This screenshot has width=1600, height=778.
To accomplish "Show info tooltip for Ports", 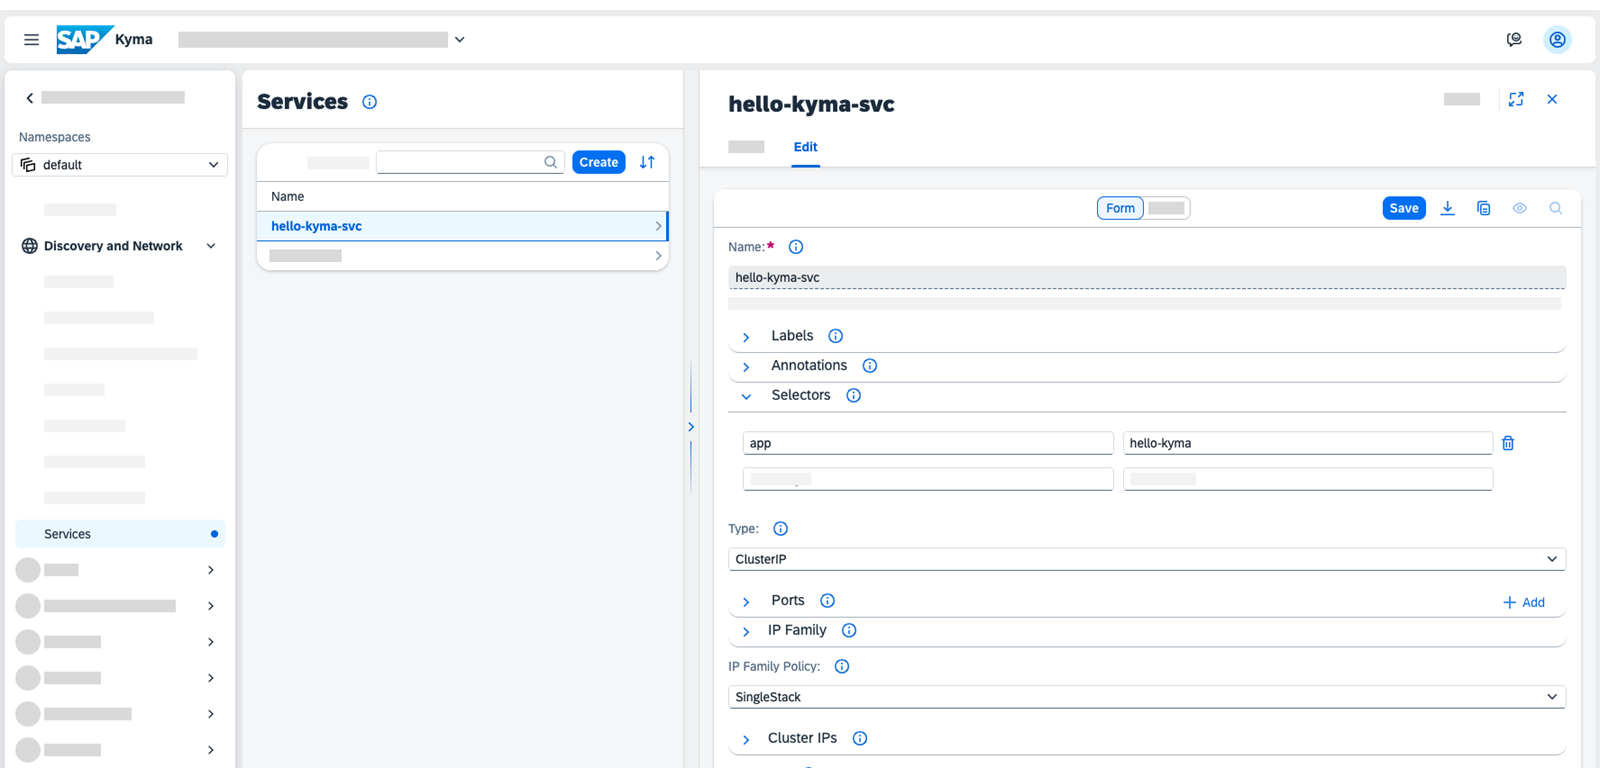I will pos(828,601).
